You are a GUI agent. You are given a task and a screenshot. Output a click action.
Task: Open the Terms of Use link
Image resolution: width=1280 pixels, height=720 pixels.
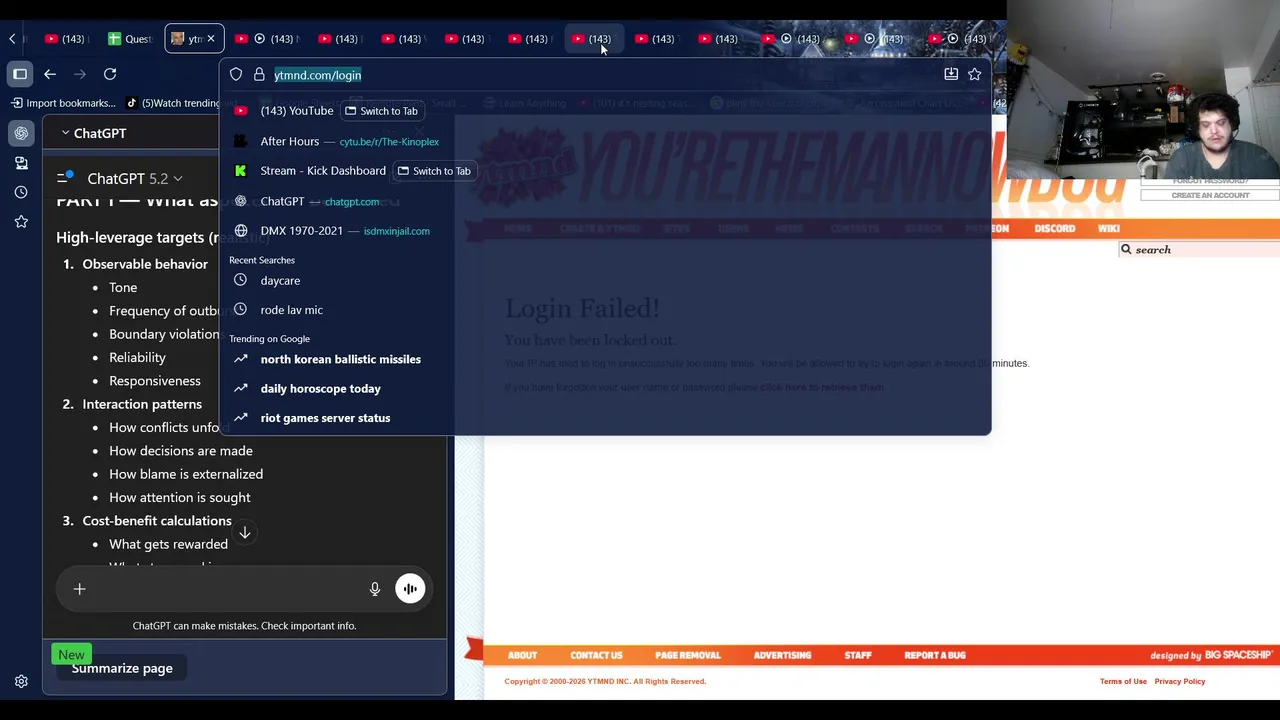[1123, 682]
